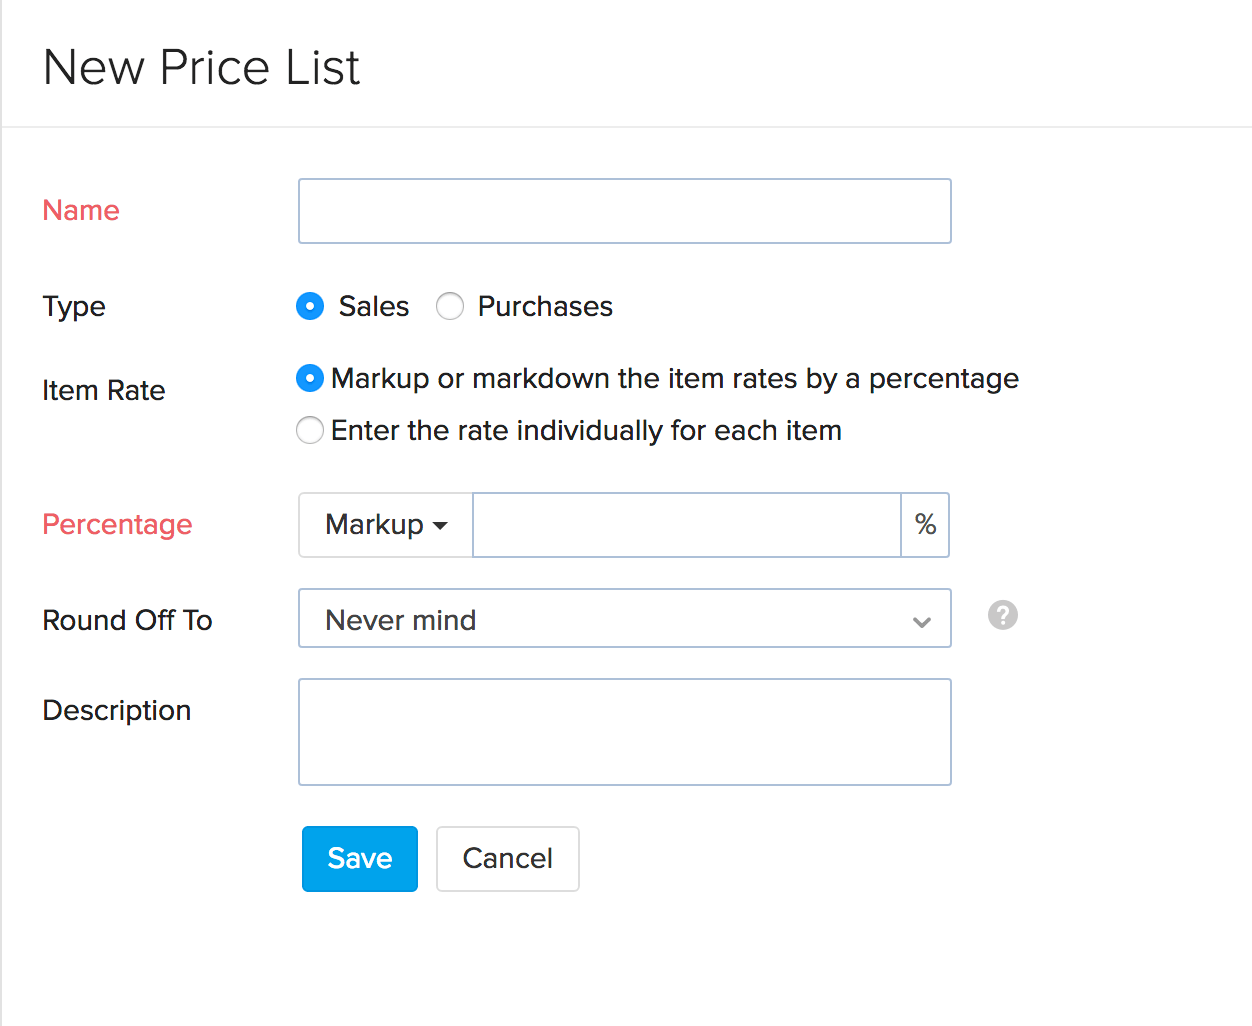The height and width of the screenshot is (1026, 1252).
Task: Open the Markup dropdown
Action: 385,524
